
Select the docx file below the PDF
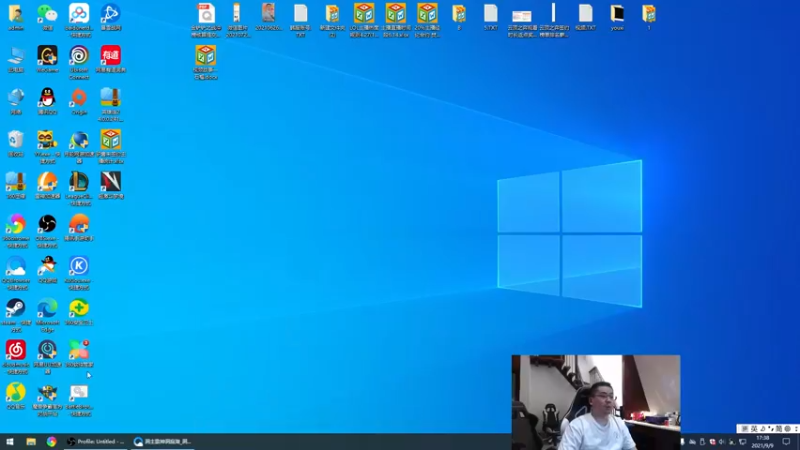[x=206, y=62]
